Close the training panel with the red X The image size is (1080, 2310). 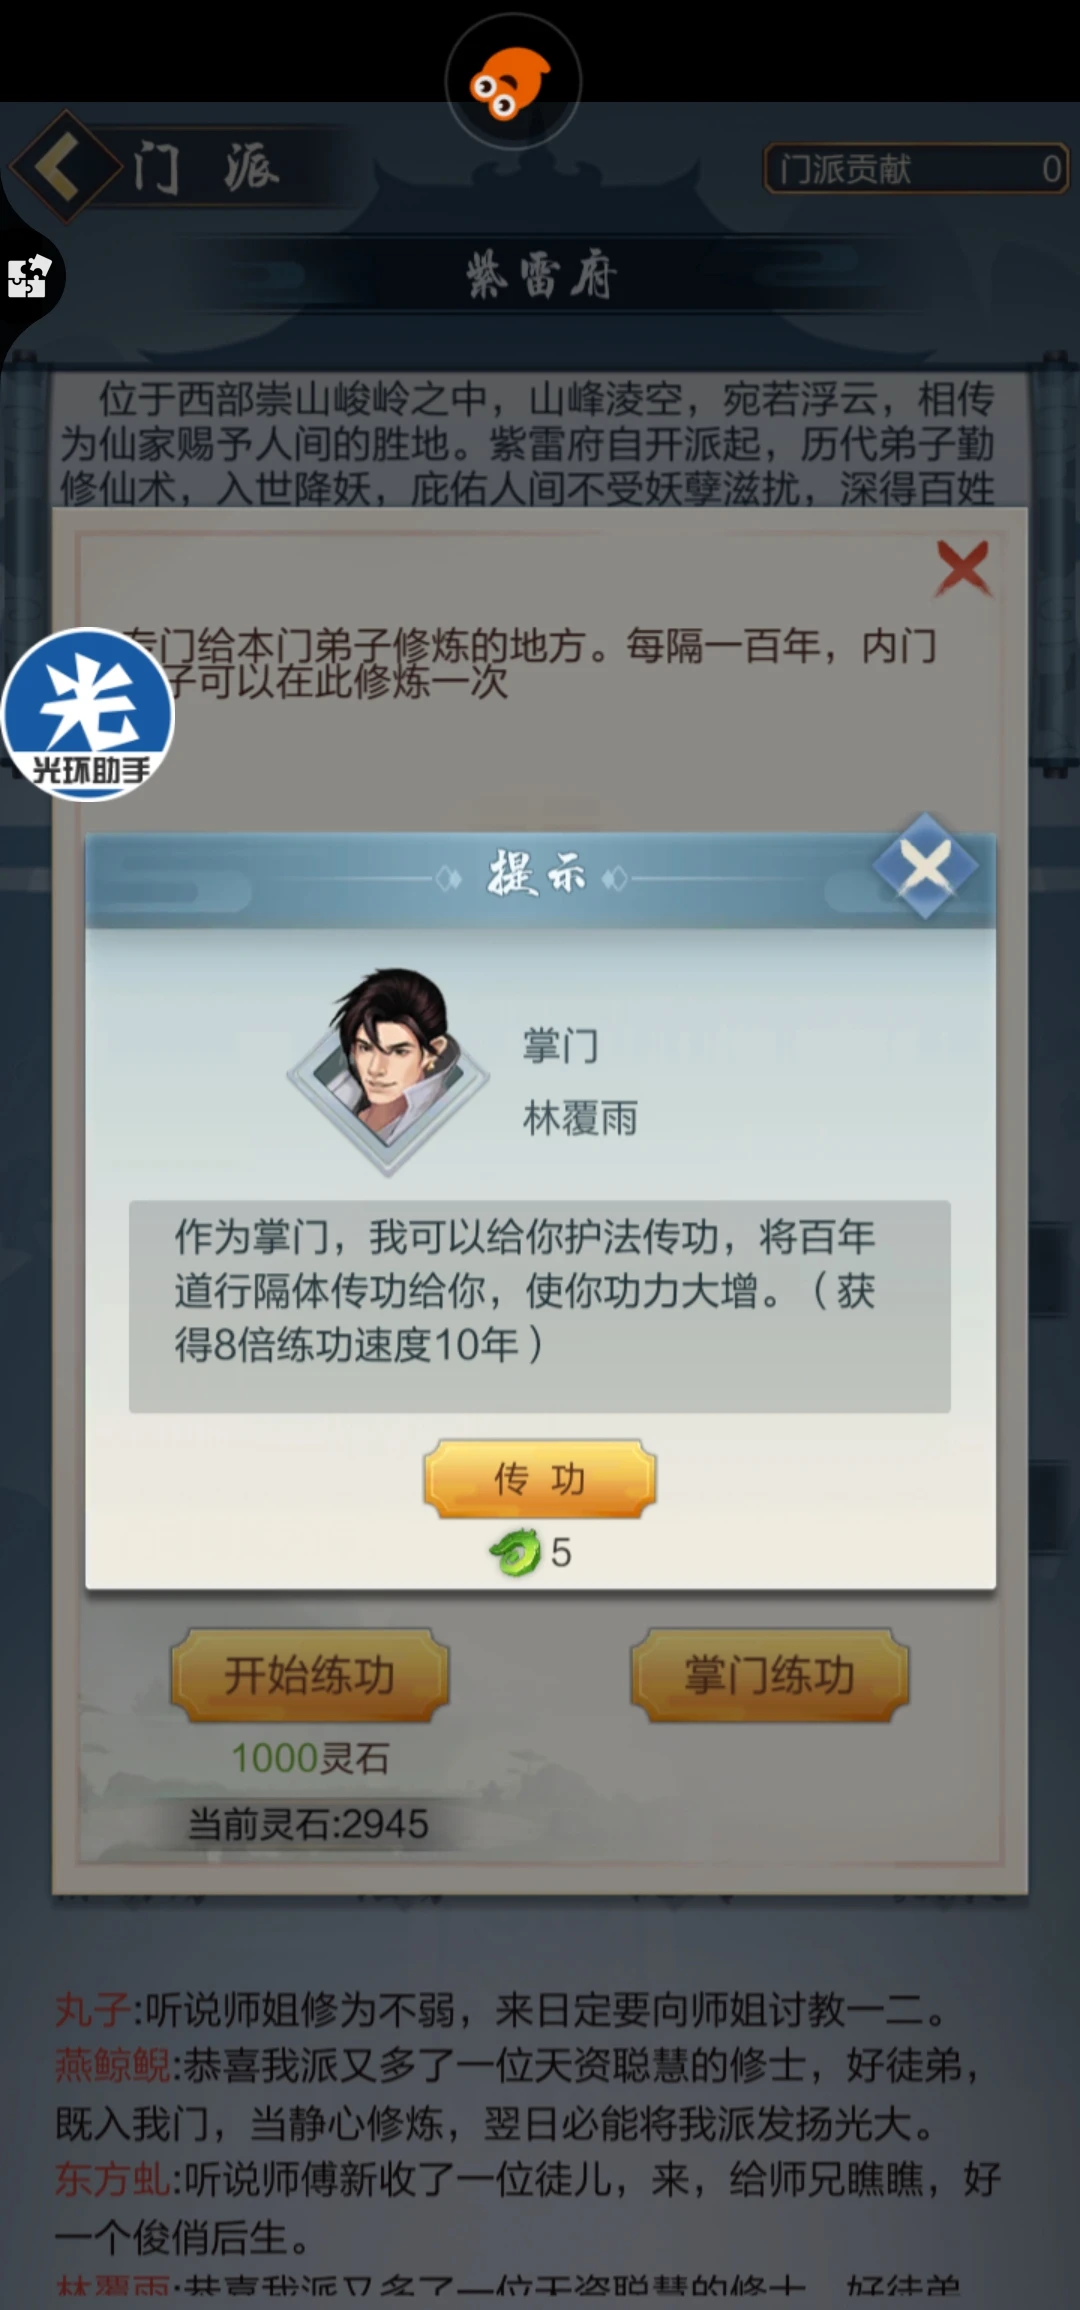(963, 568)
